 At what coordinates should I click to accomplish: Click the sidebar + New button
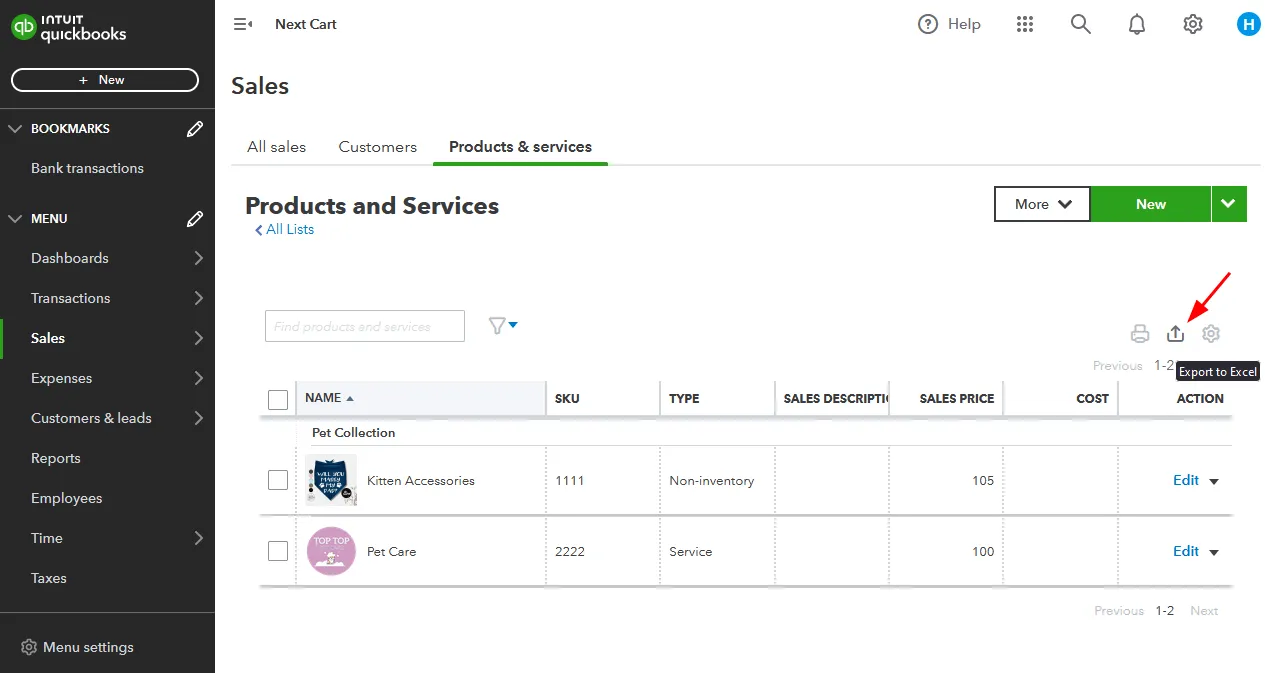tap(105, 80)
